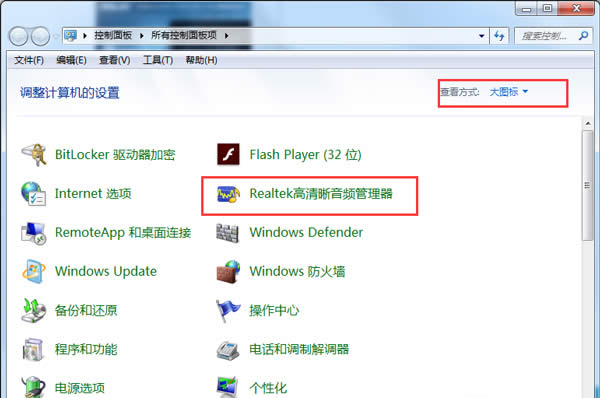The height and width of the screenshot is (398, 600).
Task: Open the Internet 选项 globe icon
Action: 34,194
